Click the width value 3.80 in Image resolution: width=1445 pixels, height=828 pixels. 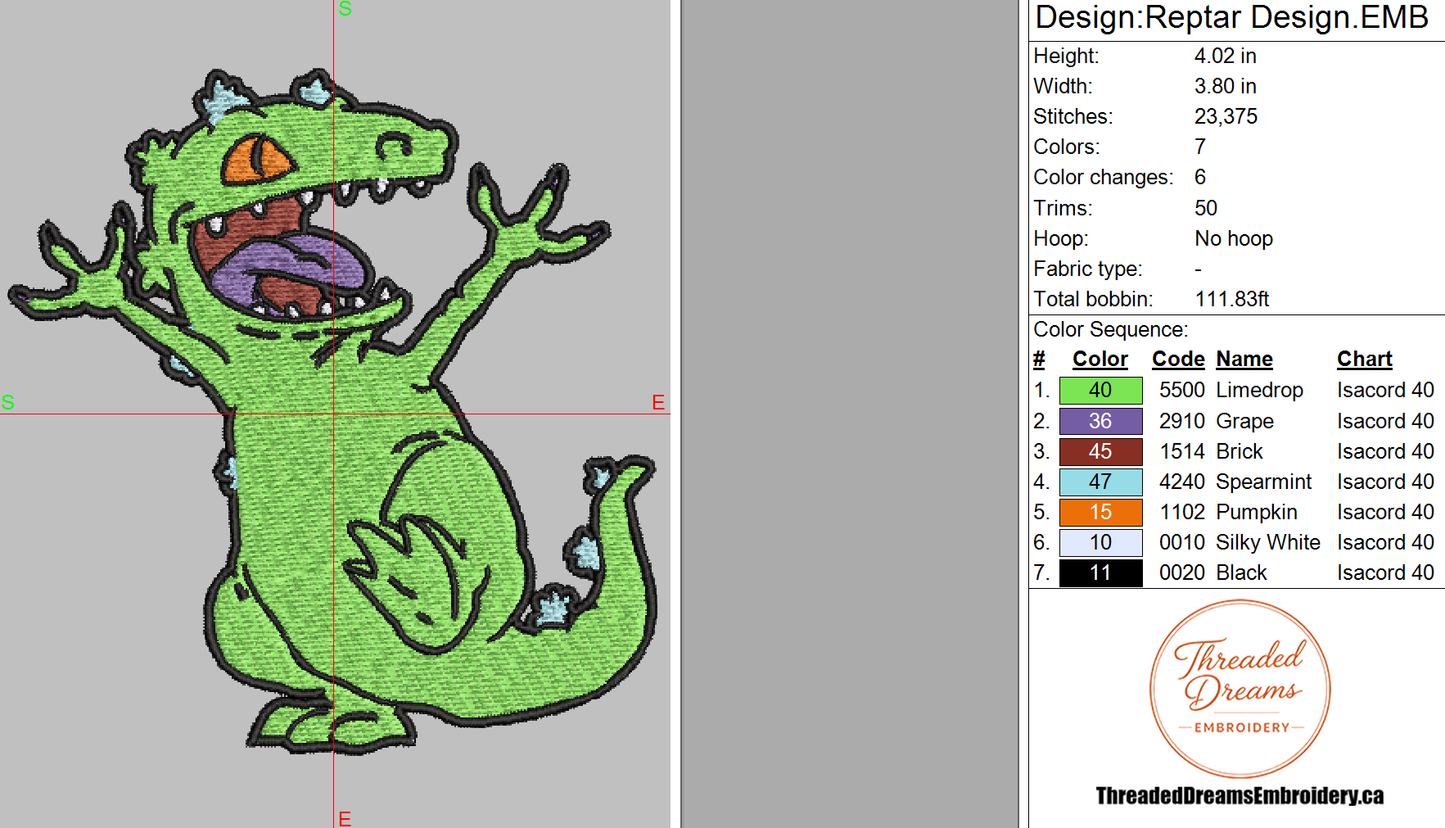(1225, 86)
